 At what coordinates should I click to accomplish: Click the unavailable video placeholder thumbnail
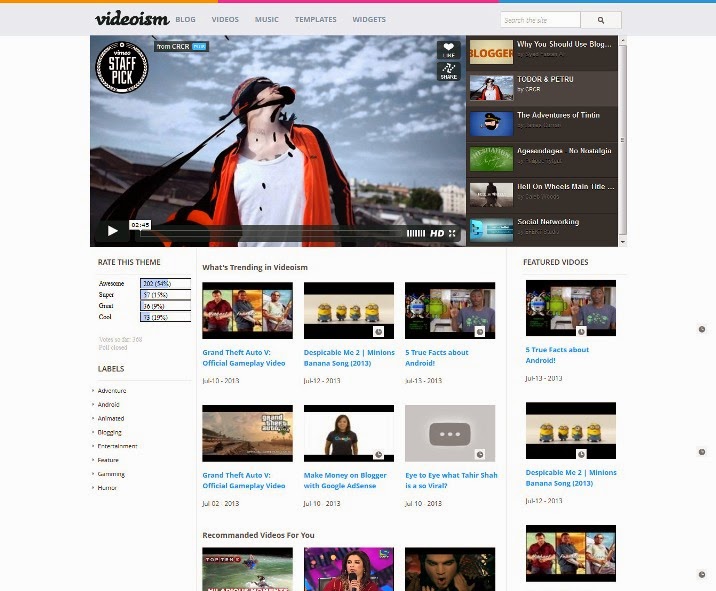click(x=450, y=433)
